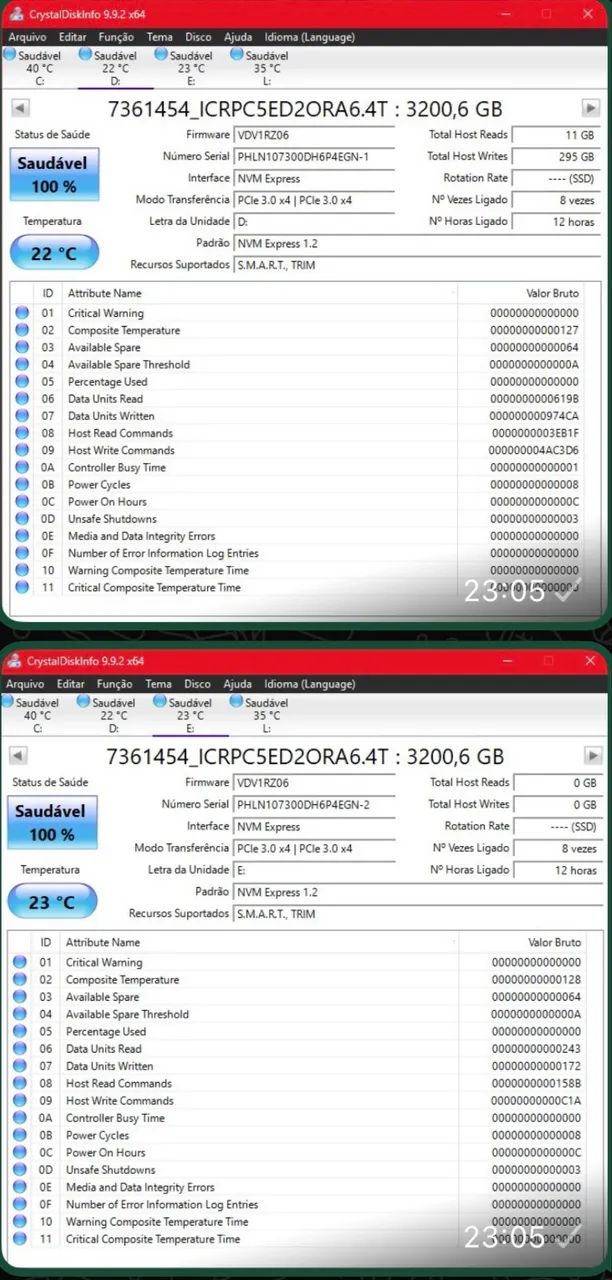The image size is (612, 1280).
Task: Click the status icon of Power On Hours row, bottom window
Action: (20, 1153)
